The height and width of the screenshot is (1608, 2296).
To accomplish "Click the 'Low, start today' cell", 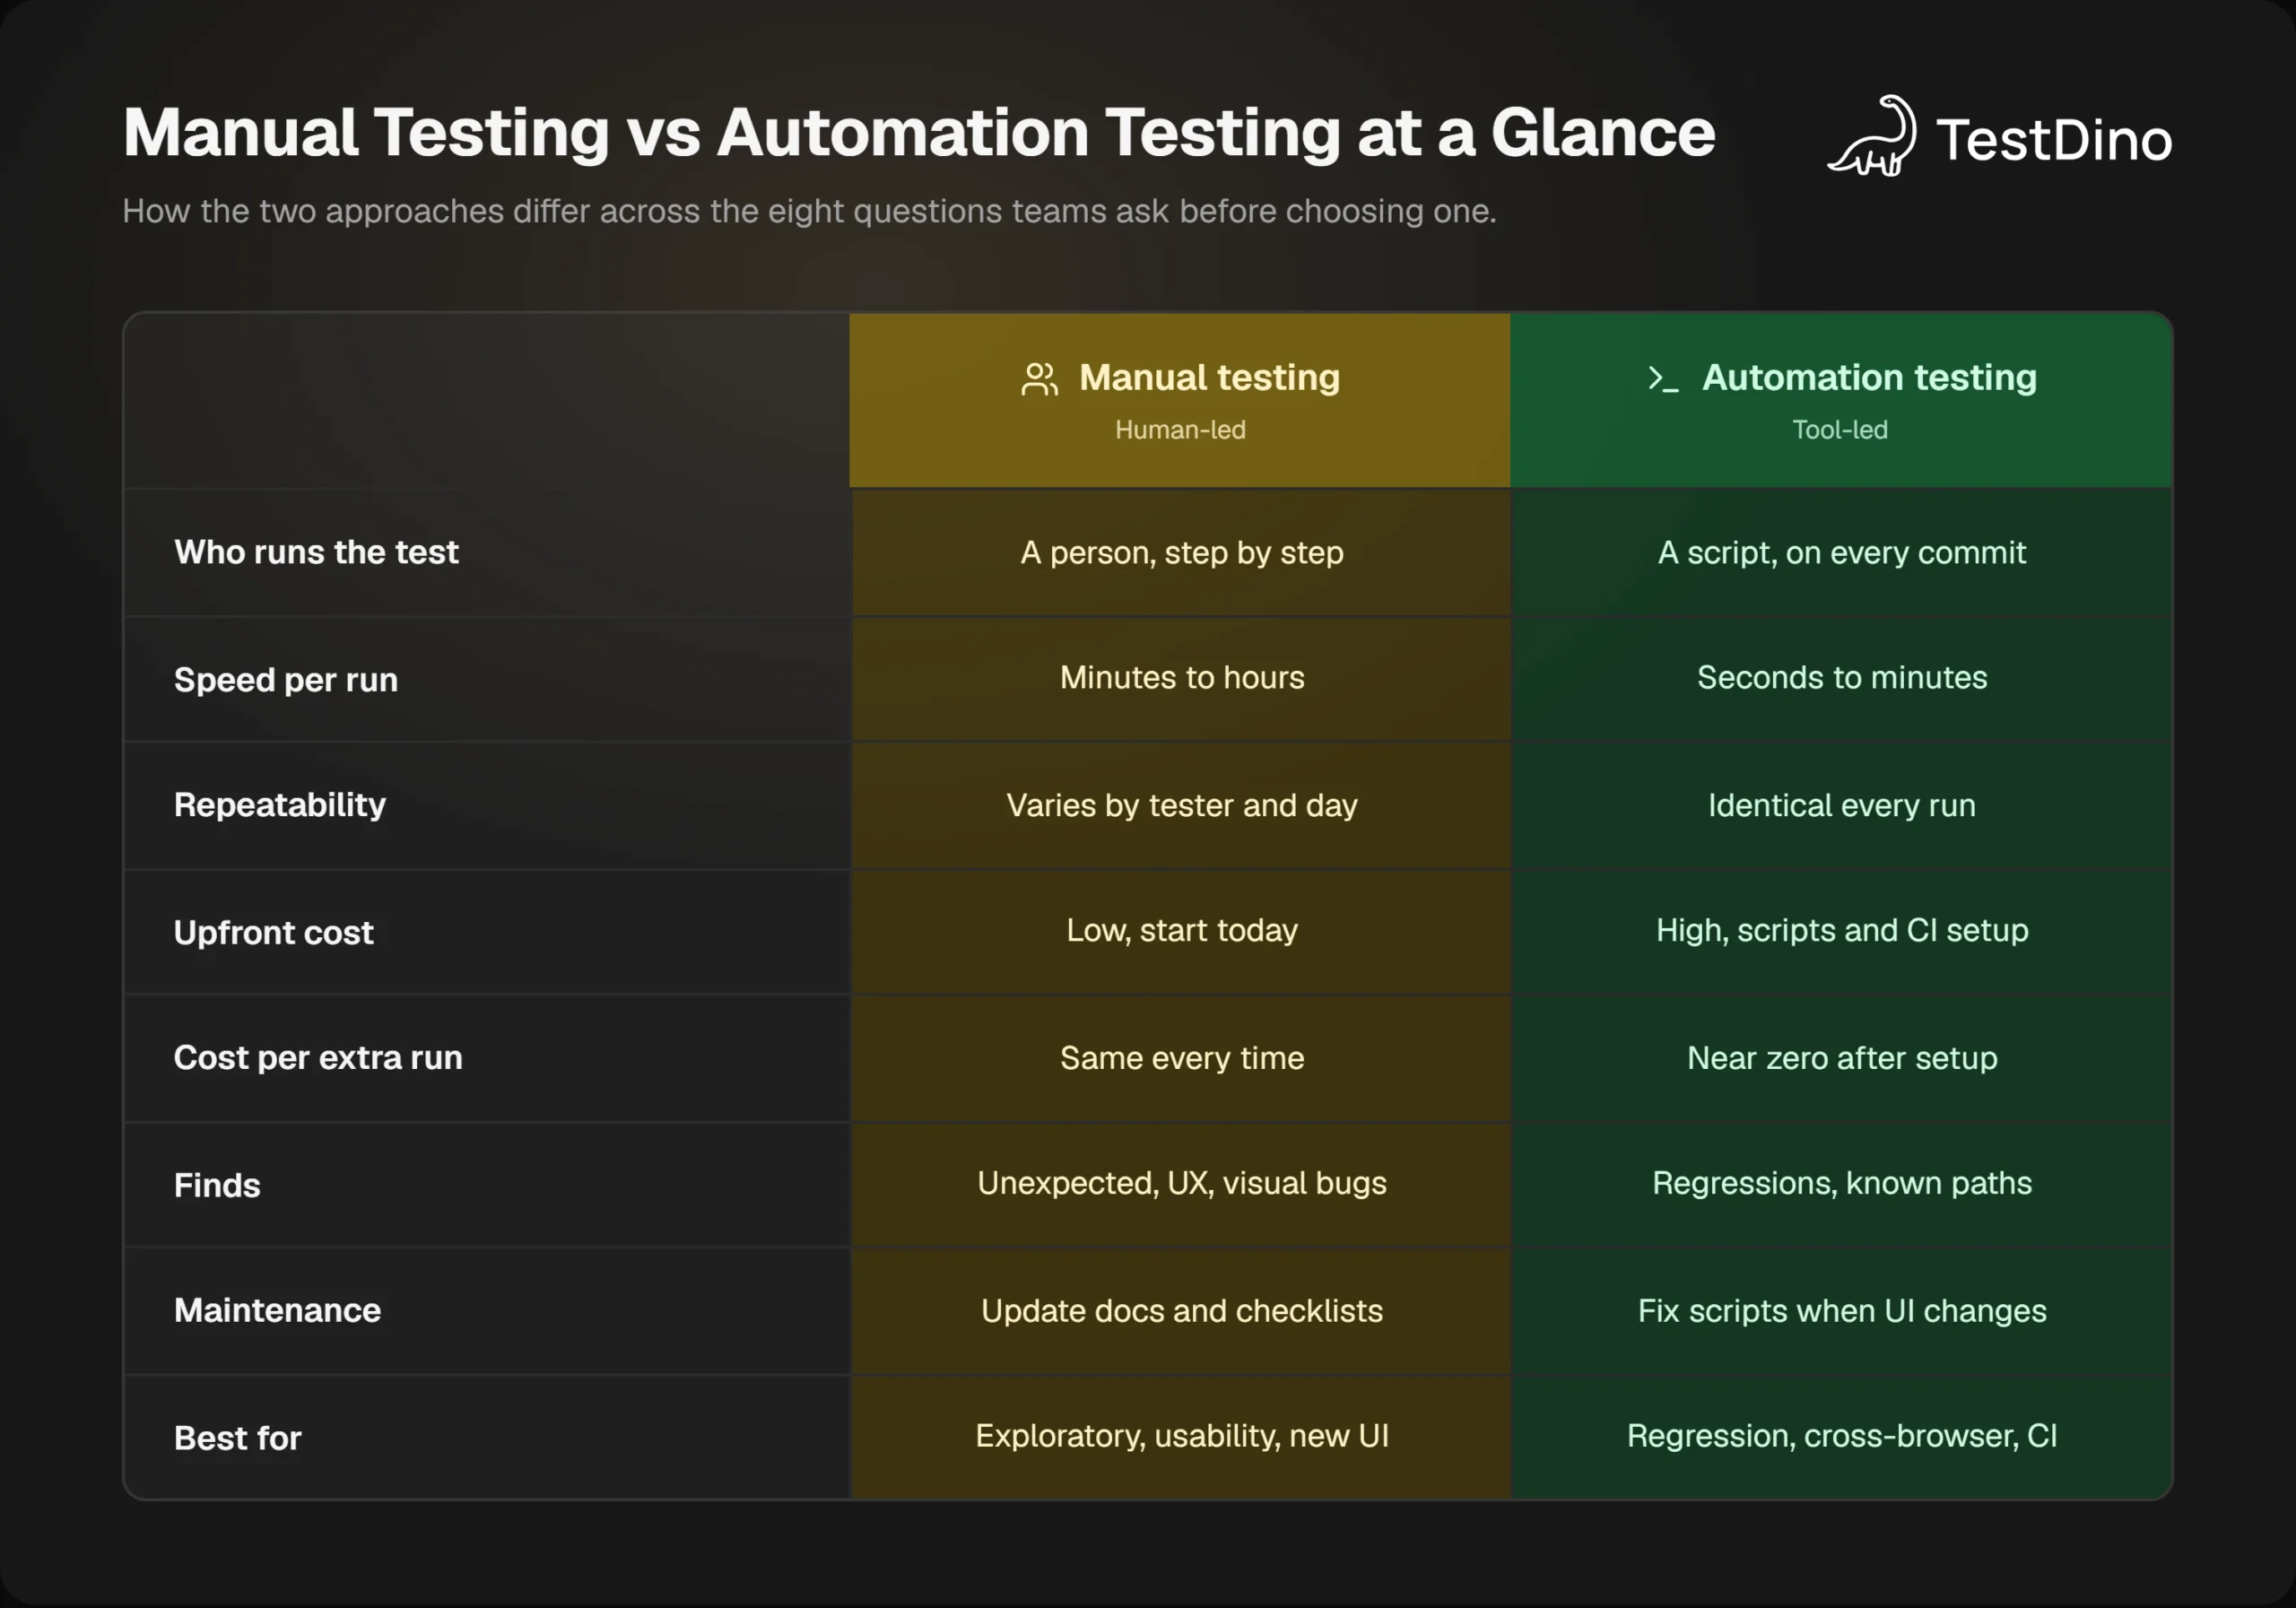I will point(1181,932).
